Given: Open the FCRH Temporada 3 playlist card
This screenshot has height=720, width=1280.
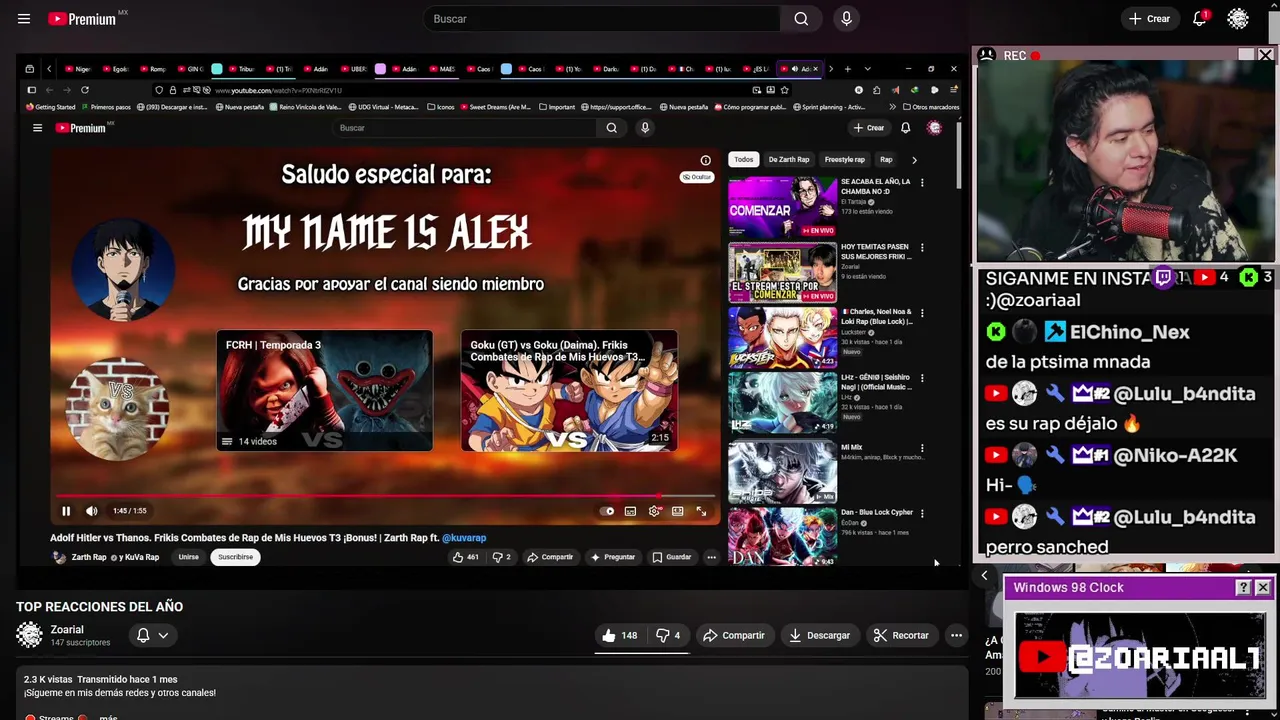Looking at the screenshot, I should [x=325, y=391].
